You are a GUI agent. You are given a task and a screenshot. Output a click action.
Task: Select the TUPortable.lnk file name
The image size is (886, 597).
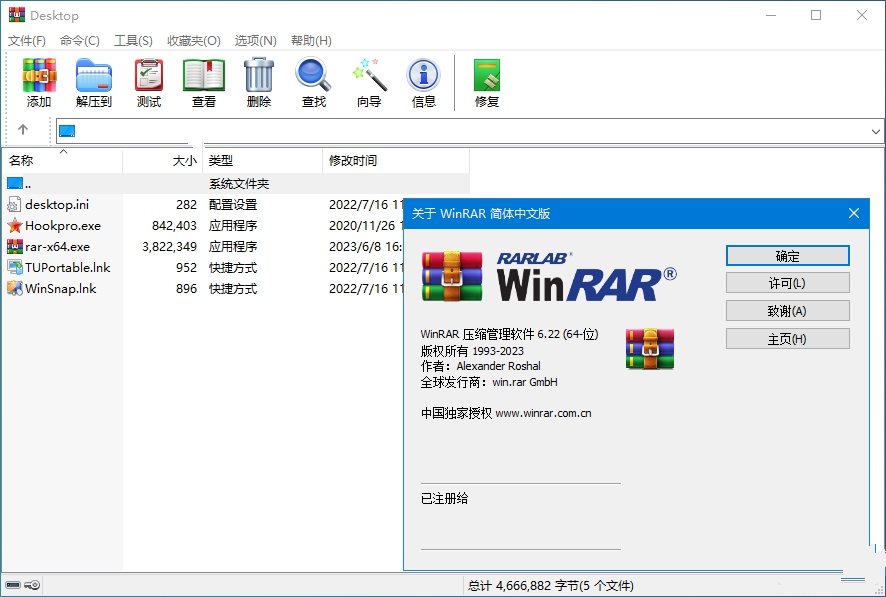coord(68,267)
